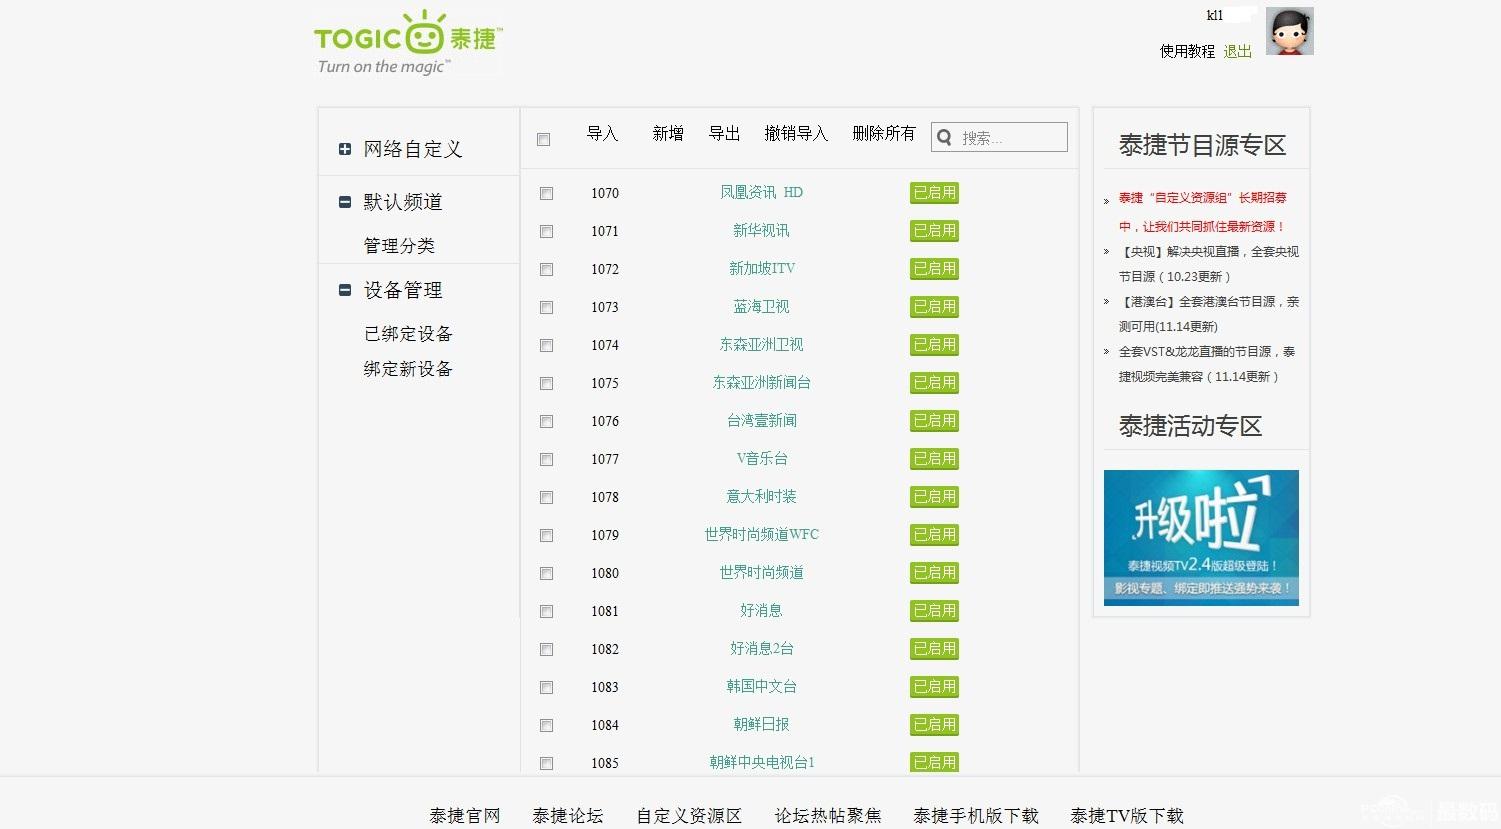The height and width of the screenshot is (829, 1501).
Task: Collapse the 设备管理 section
Action: 345,290
